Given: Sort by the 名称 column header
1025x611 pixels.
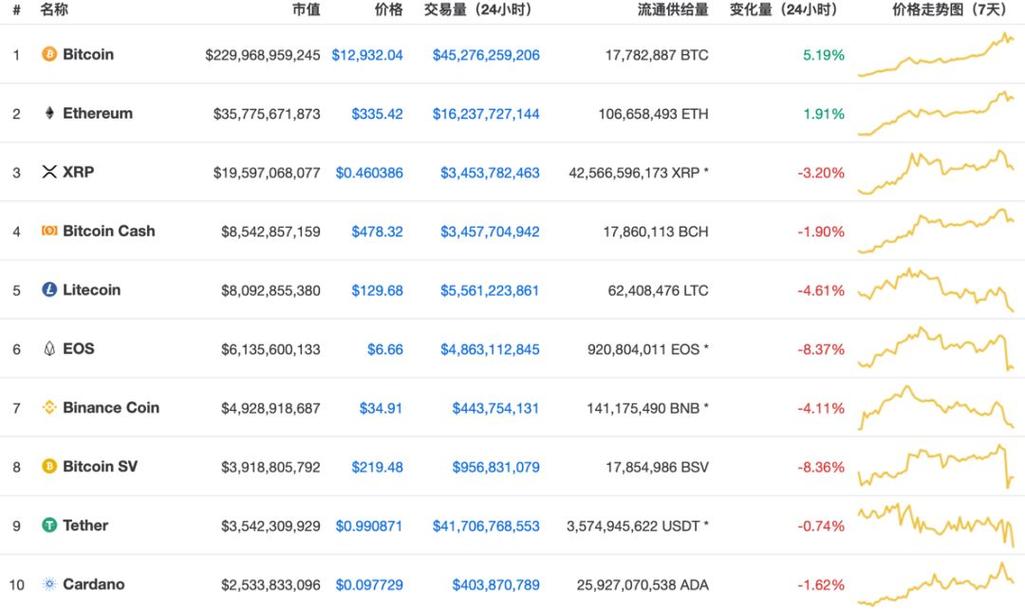Looking at the screenshot, I should point(54,9).
